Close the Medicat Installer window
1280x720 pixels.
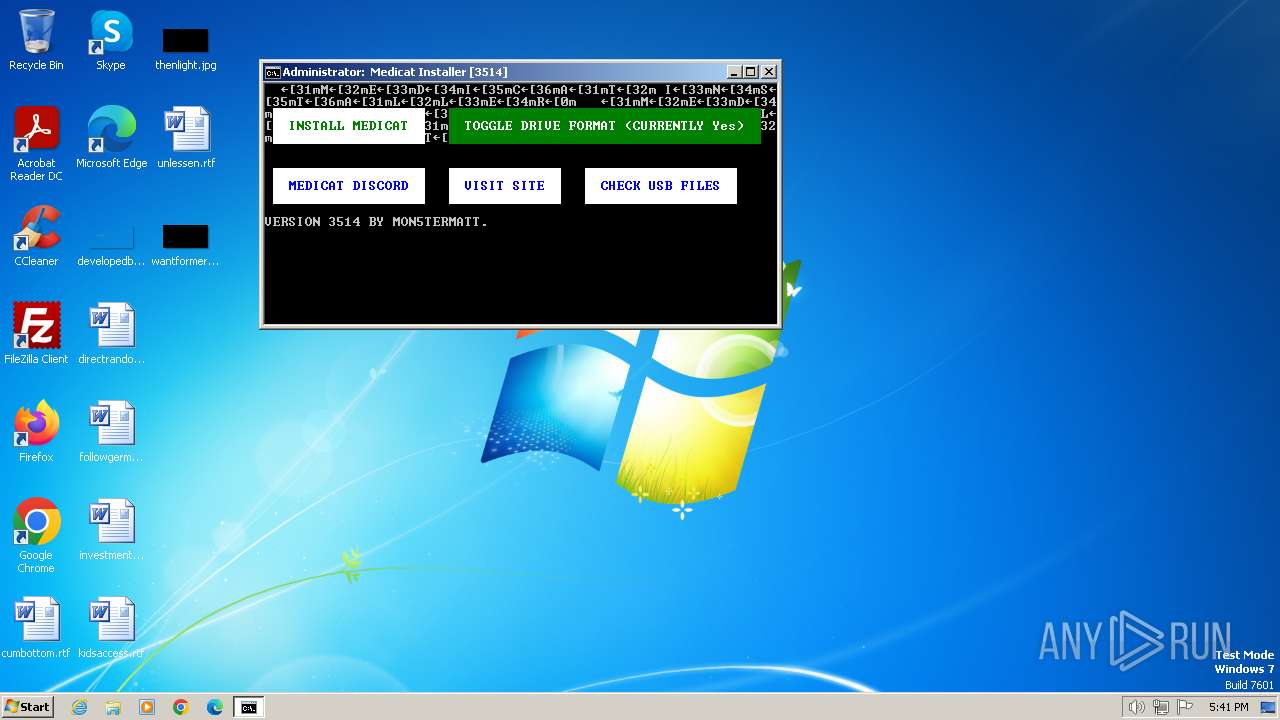[x=769, y=72]
